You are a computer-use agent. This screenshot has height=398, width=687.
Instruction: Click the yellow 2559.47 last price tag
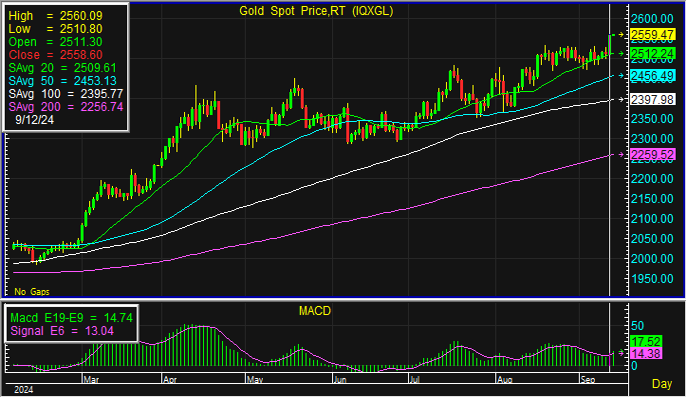(652, 35)
